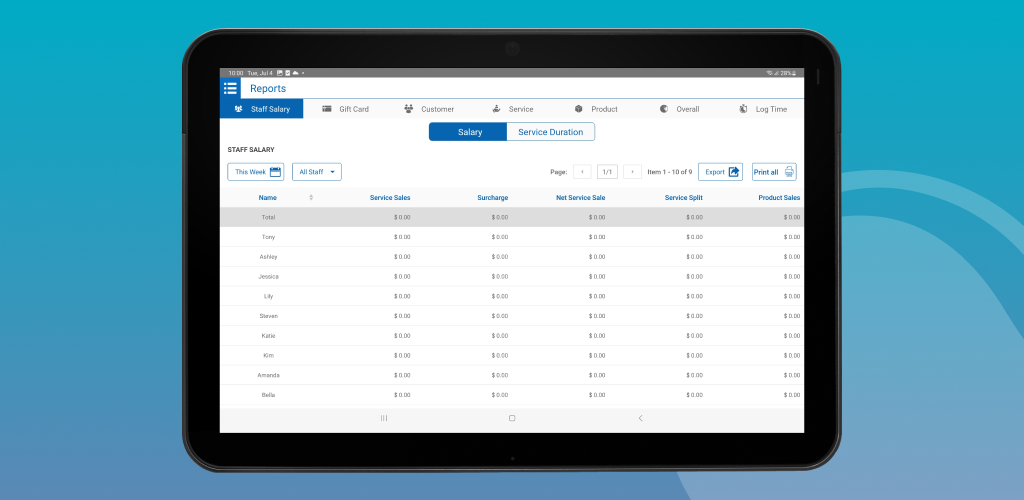Go to the next page arrow
Screen dimensions: 1024x500
point(632,172)
